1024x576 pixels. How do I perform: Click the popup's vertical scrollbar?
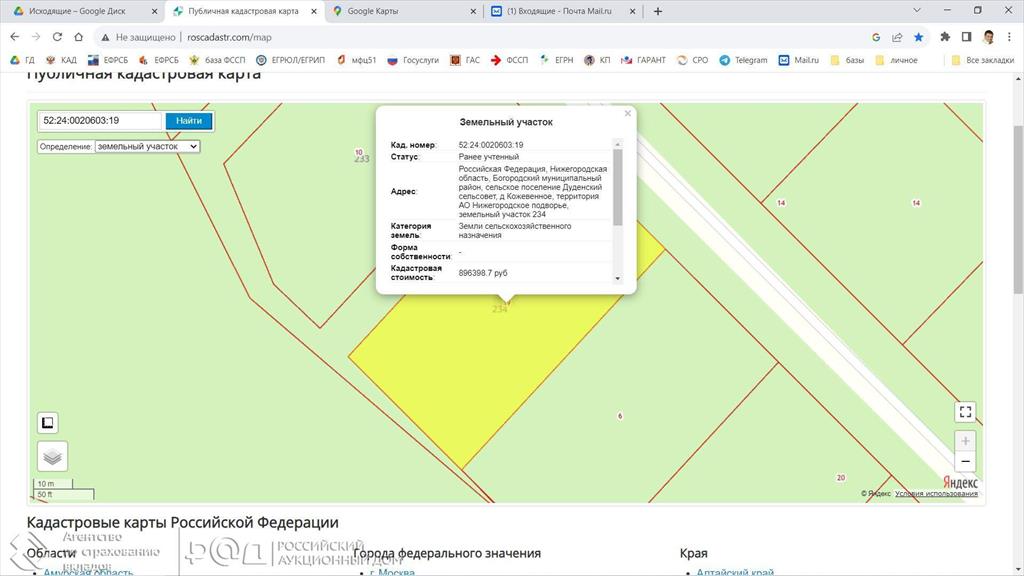click(x=617, y=186)
